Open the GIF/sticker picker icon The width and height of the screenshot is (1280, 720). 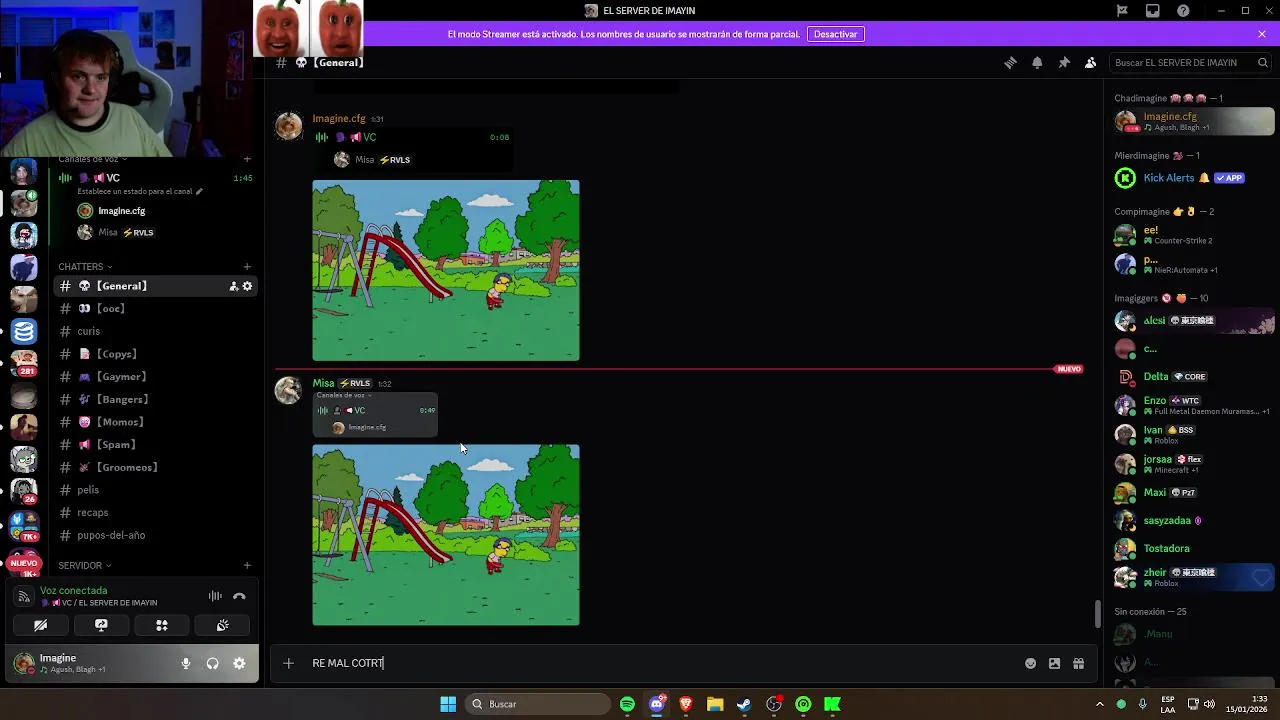click(x=1054, y=663)
